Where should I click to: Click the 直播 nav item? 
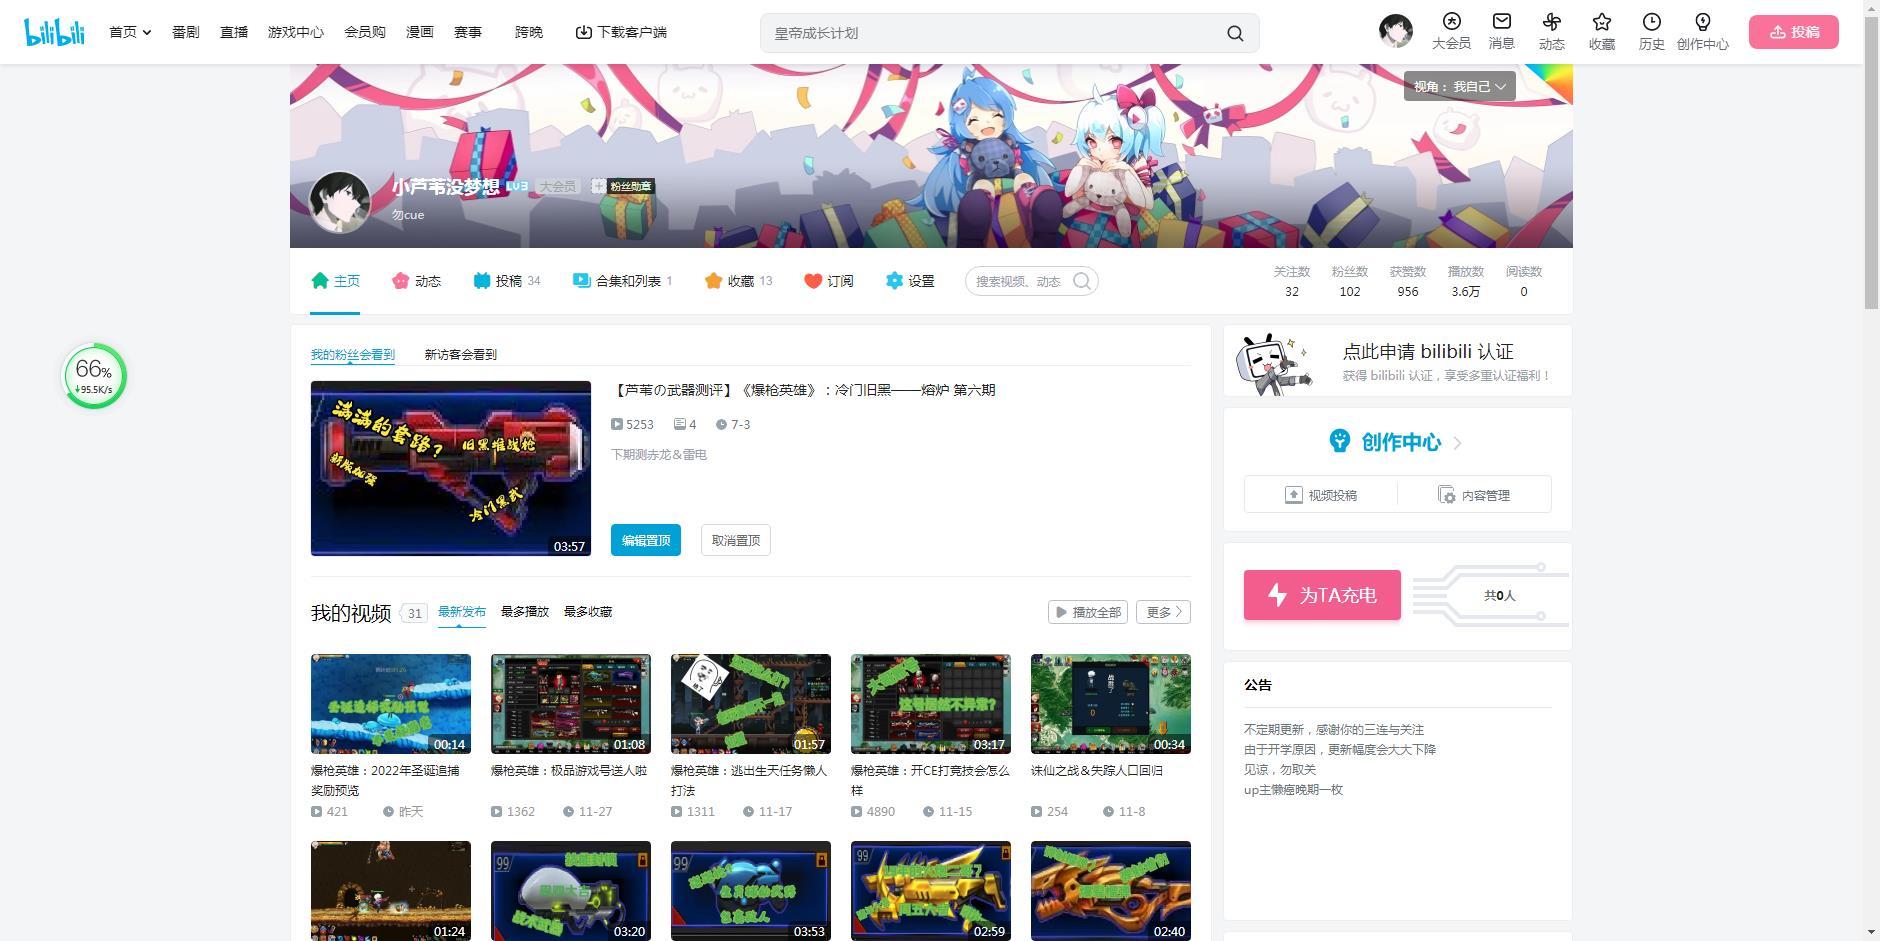coord(234,32)
